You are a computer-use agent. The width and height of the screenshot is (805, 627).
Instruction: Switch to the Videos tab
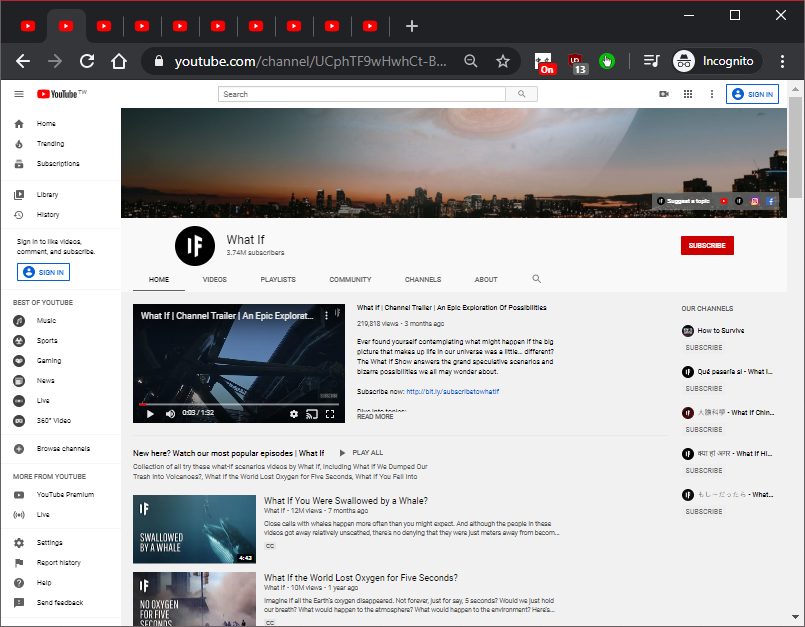215,279
